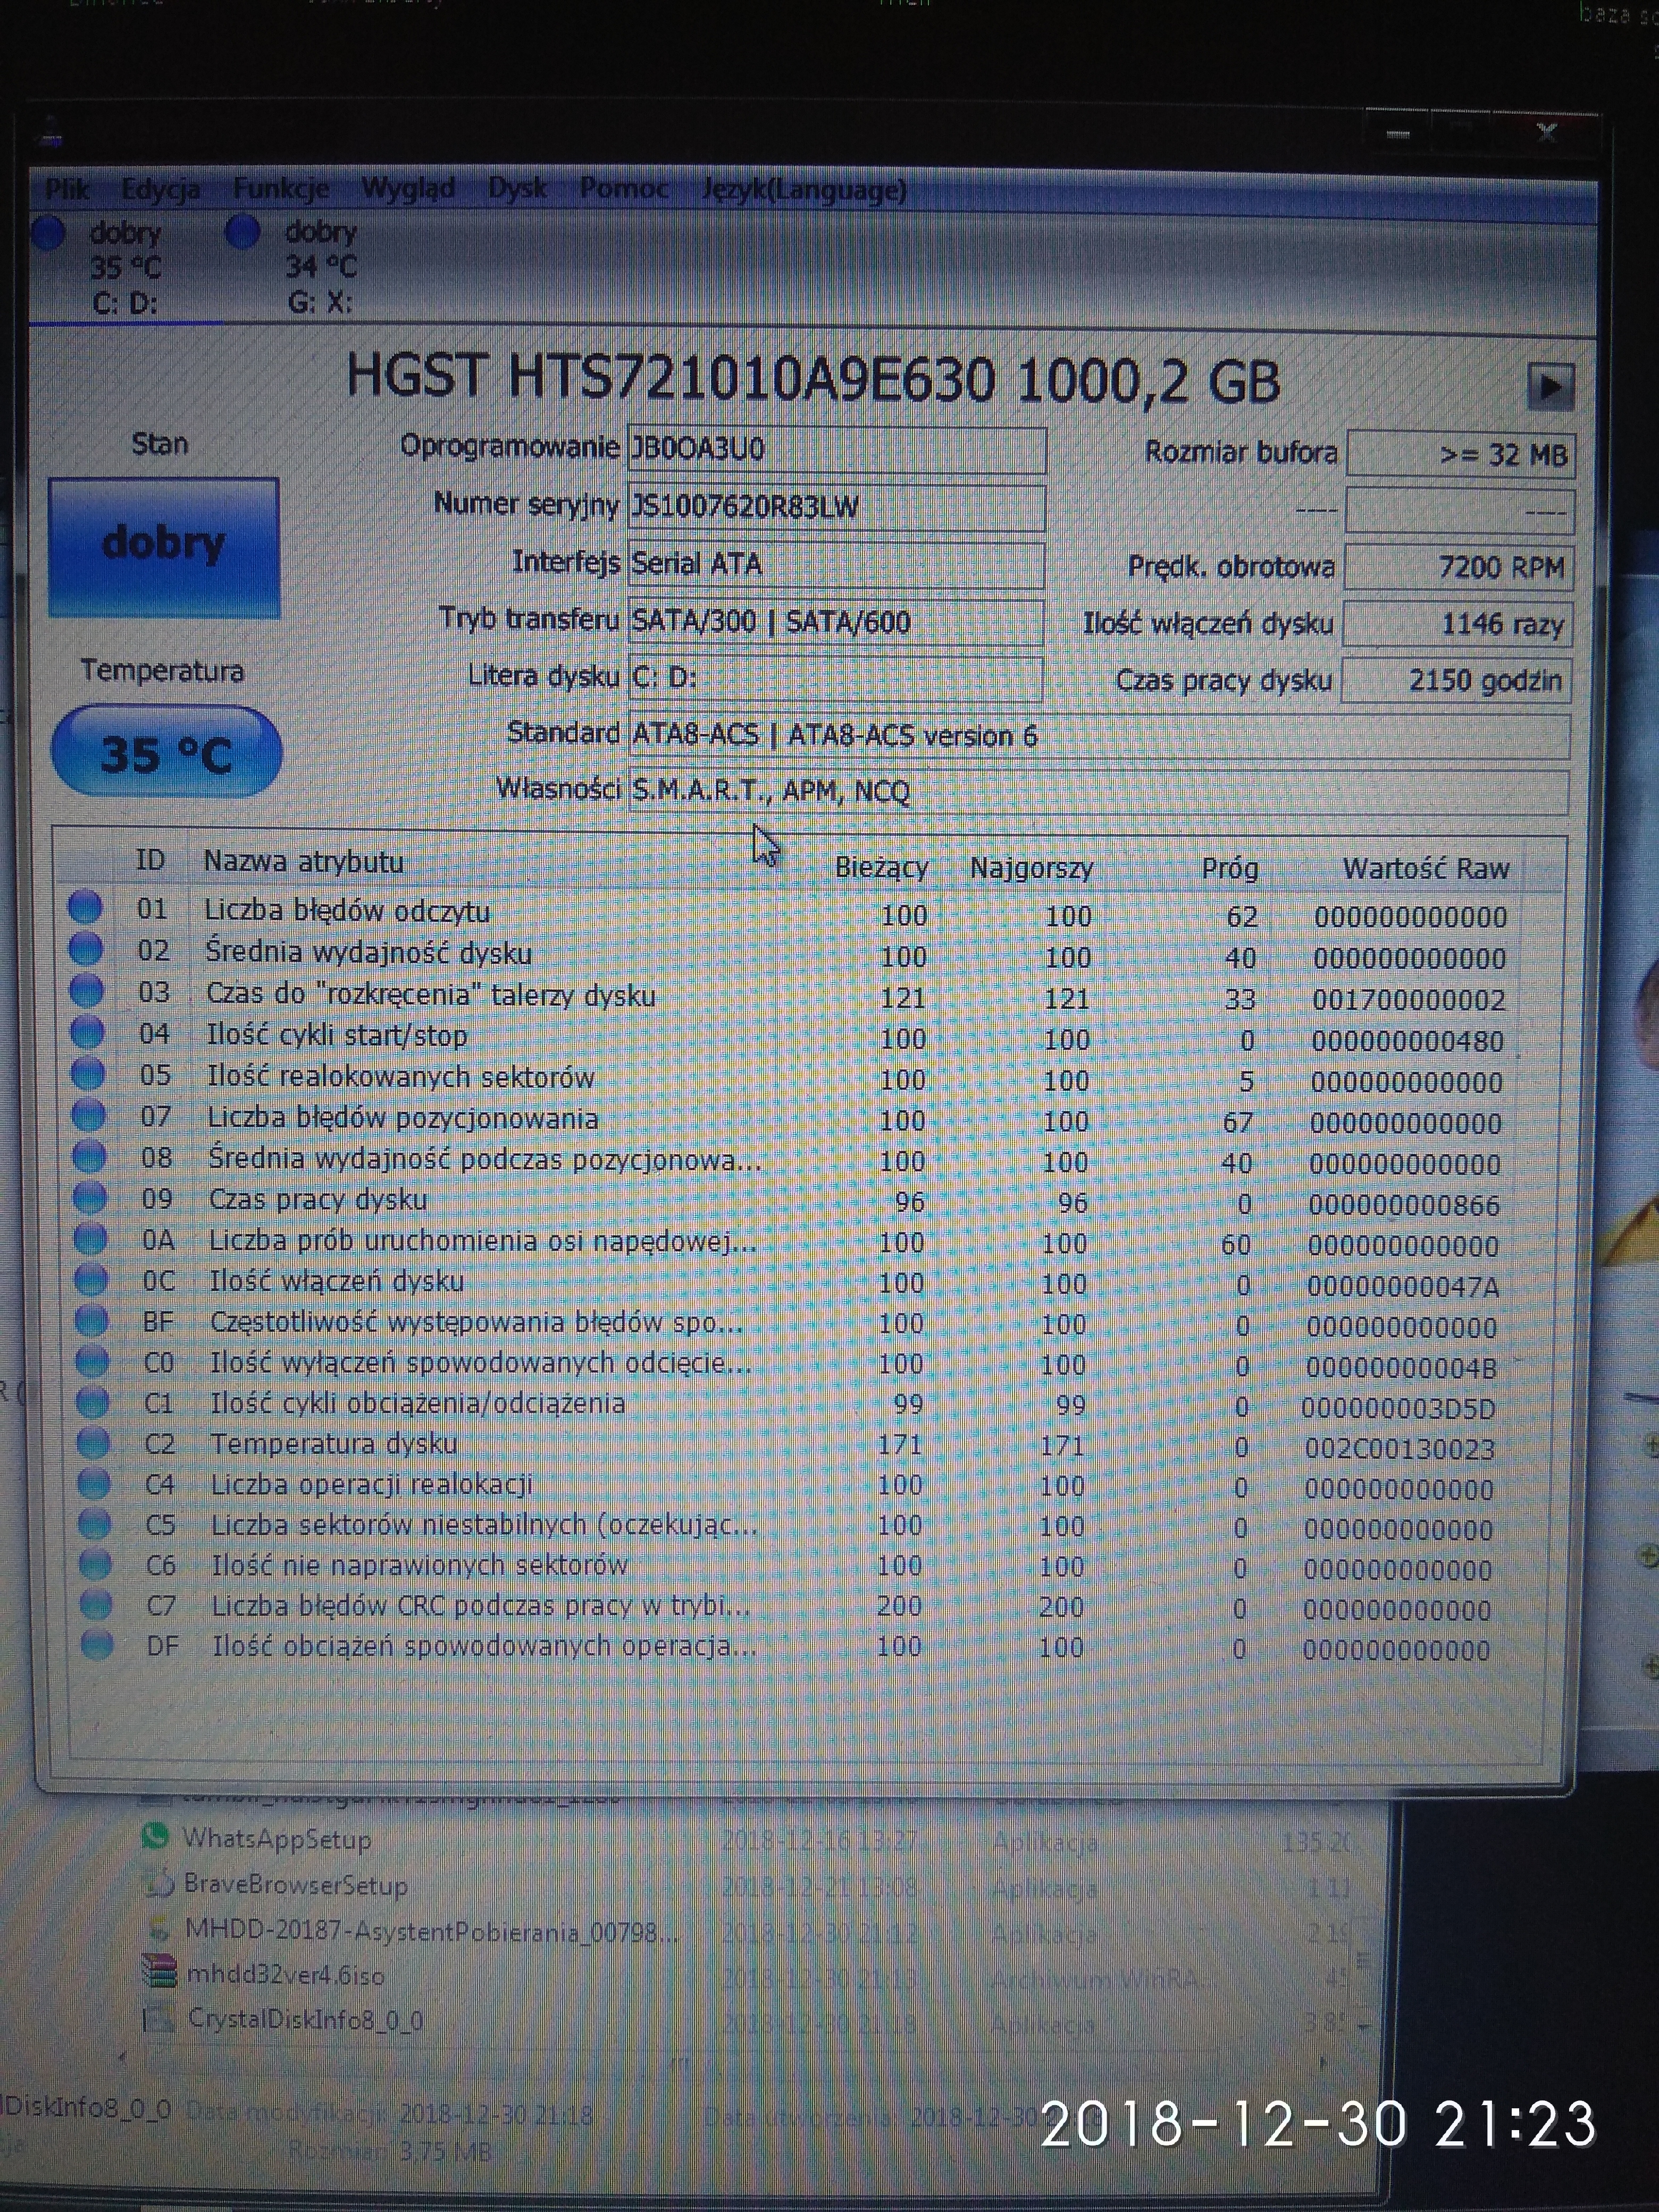Open the Funkcje menu
This screenshot has width=1659, height=2212.
[x=281, y=188]
